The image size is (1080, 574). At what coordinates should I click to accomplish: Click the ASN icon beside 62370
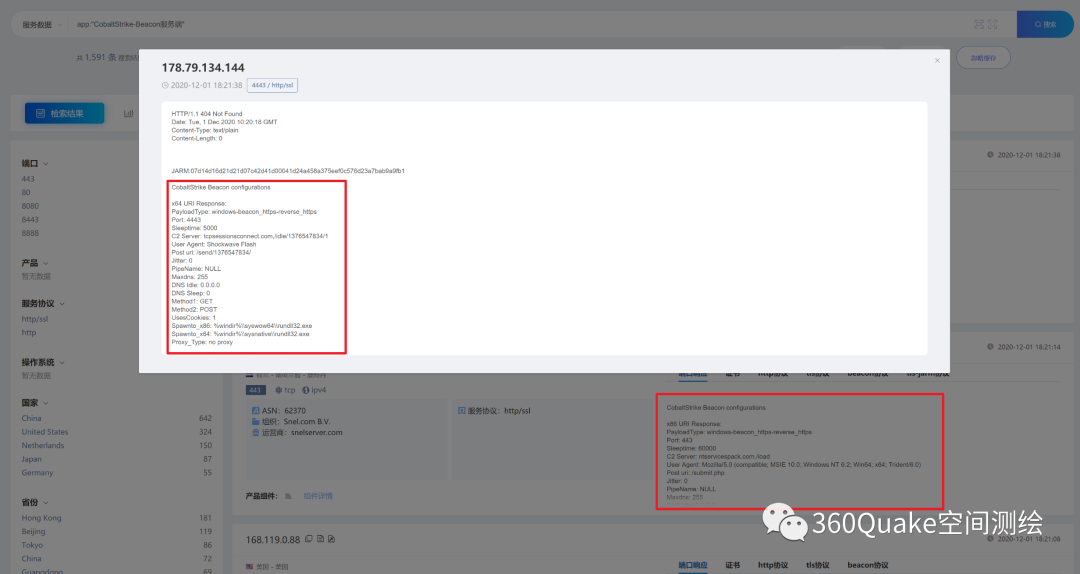coord(256,411)
